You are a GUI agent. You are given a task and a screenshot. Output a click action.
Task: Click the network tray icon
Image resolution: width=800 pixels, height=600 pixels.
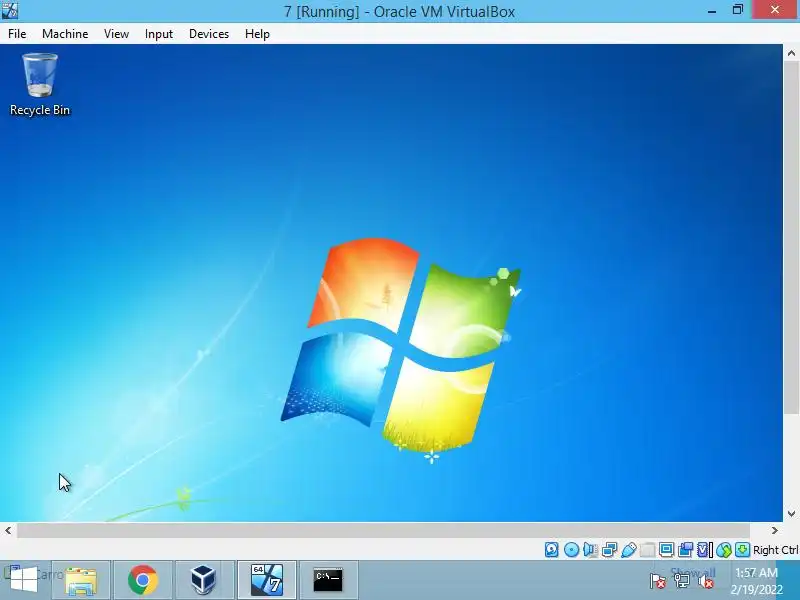tap(682, 581)
